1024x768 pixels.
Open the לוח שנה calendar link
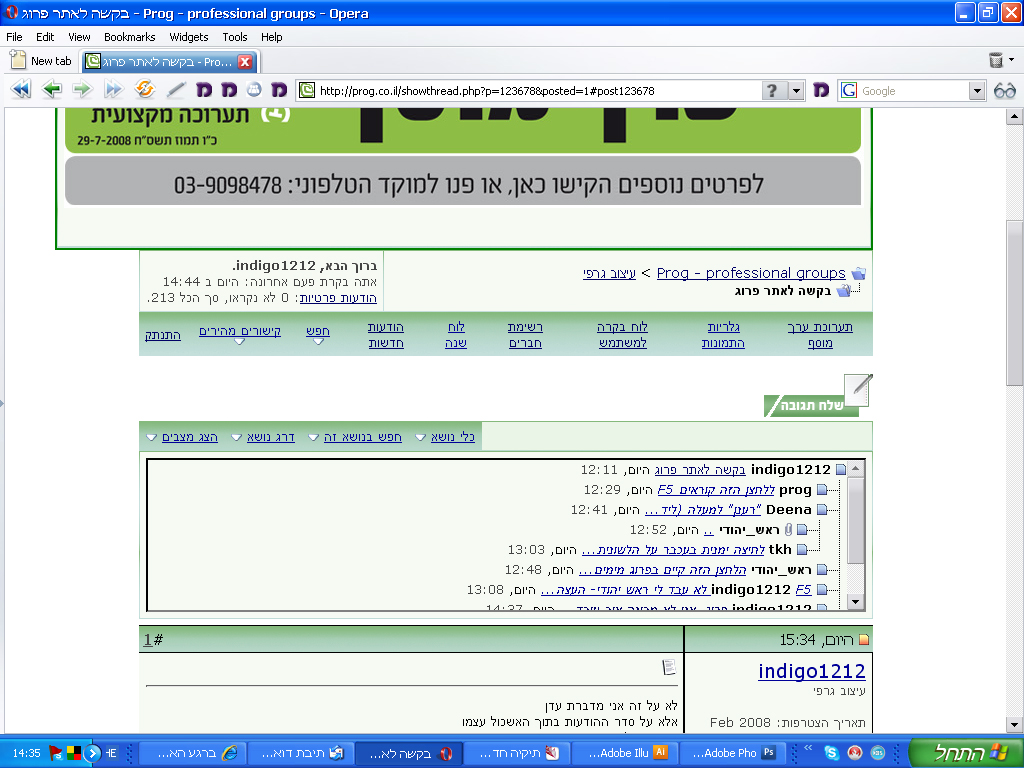pos(456,335)
